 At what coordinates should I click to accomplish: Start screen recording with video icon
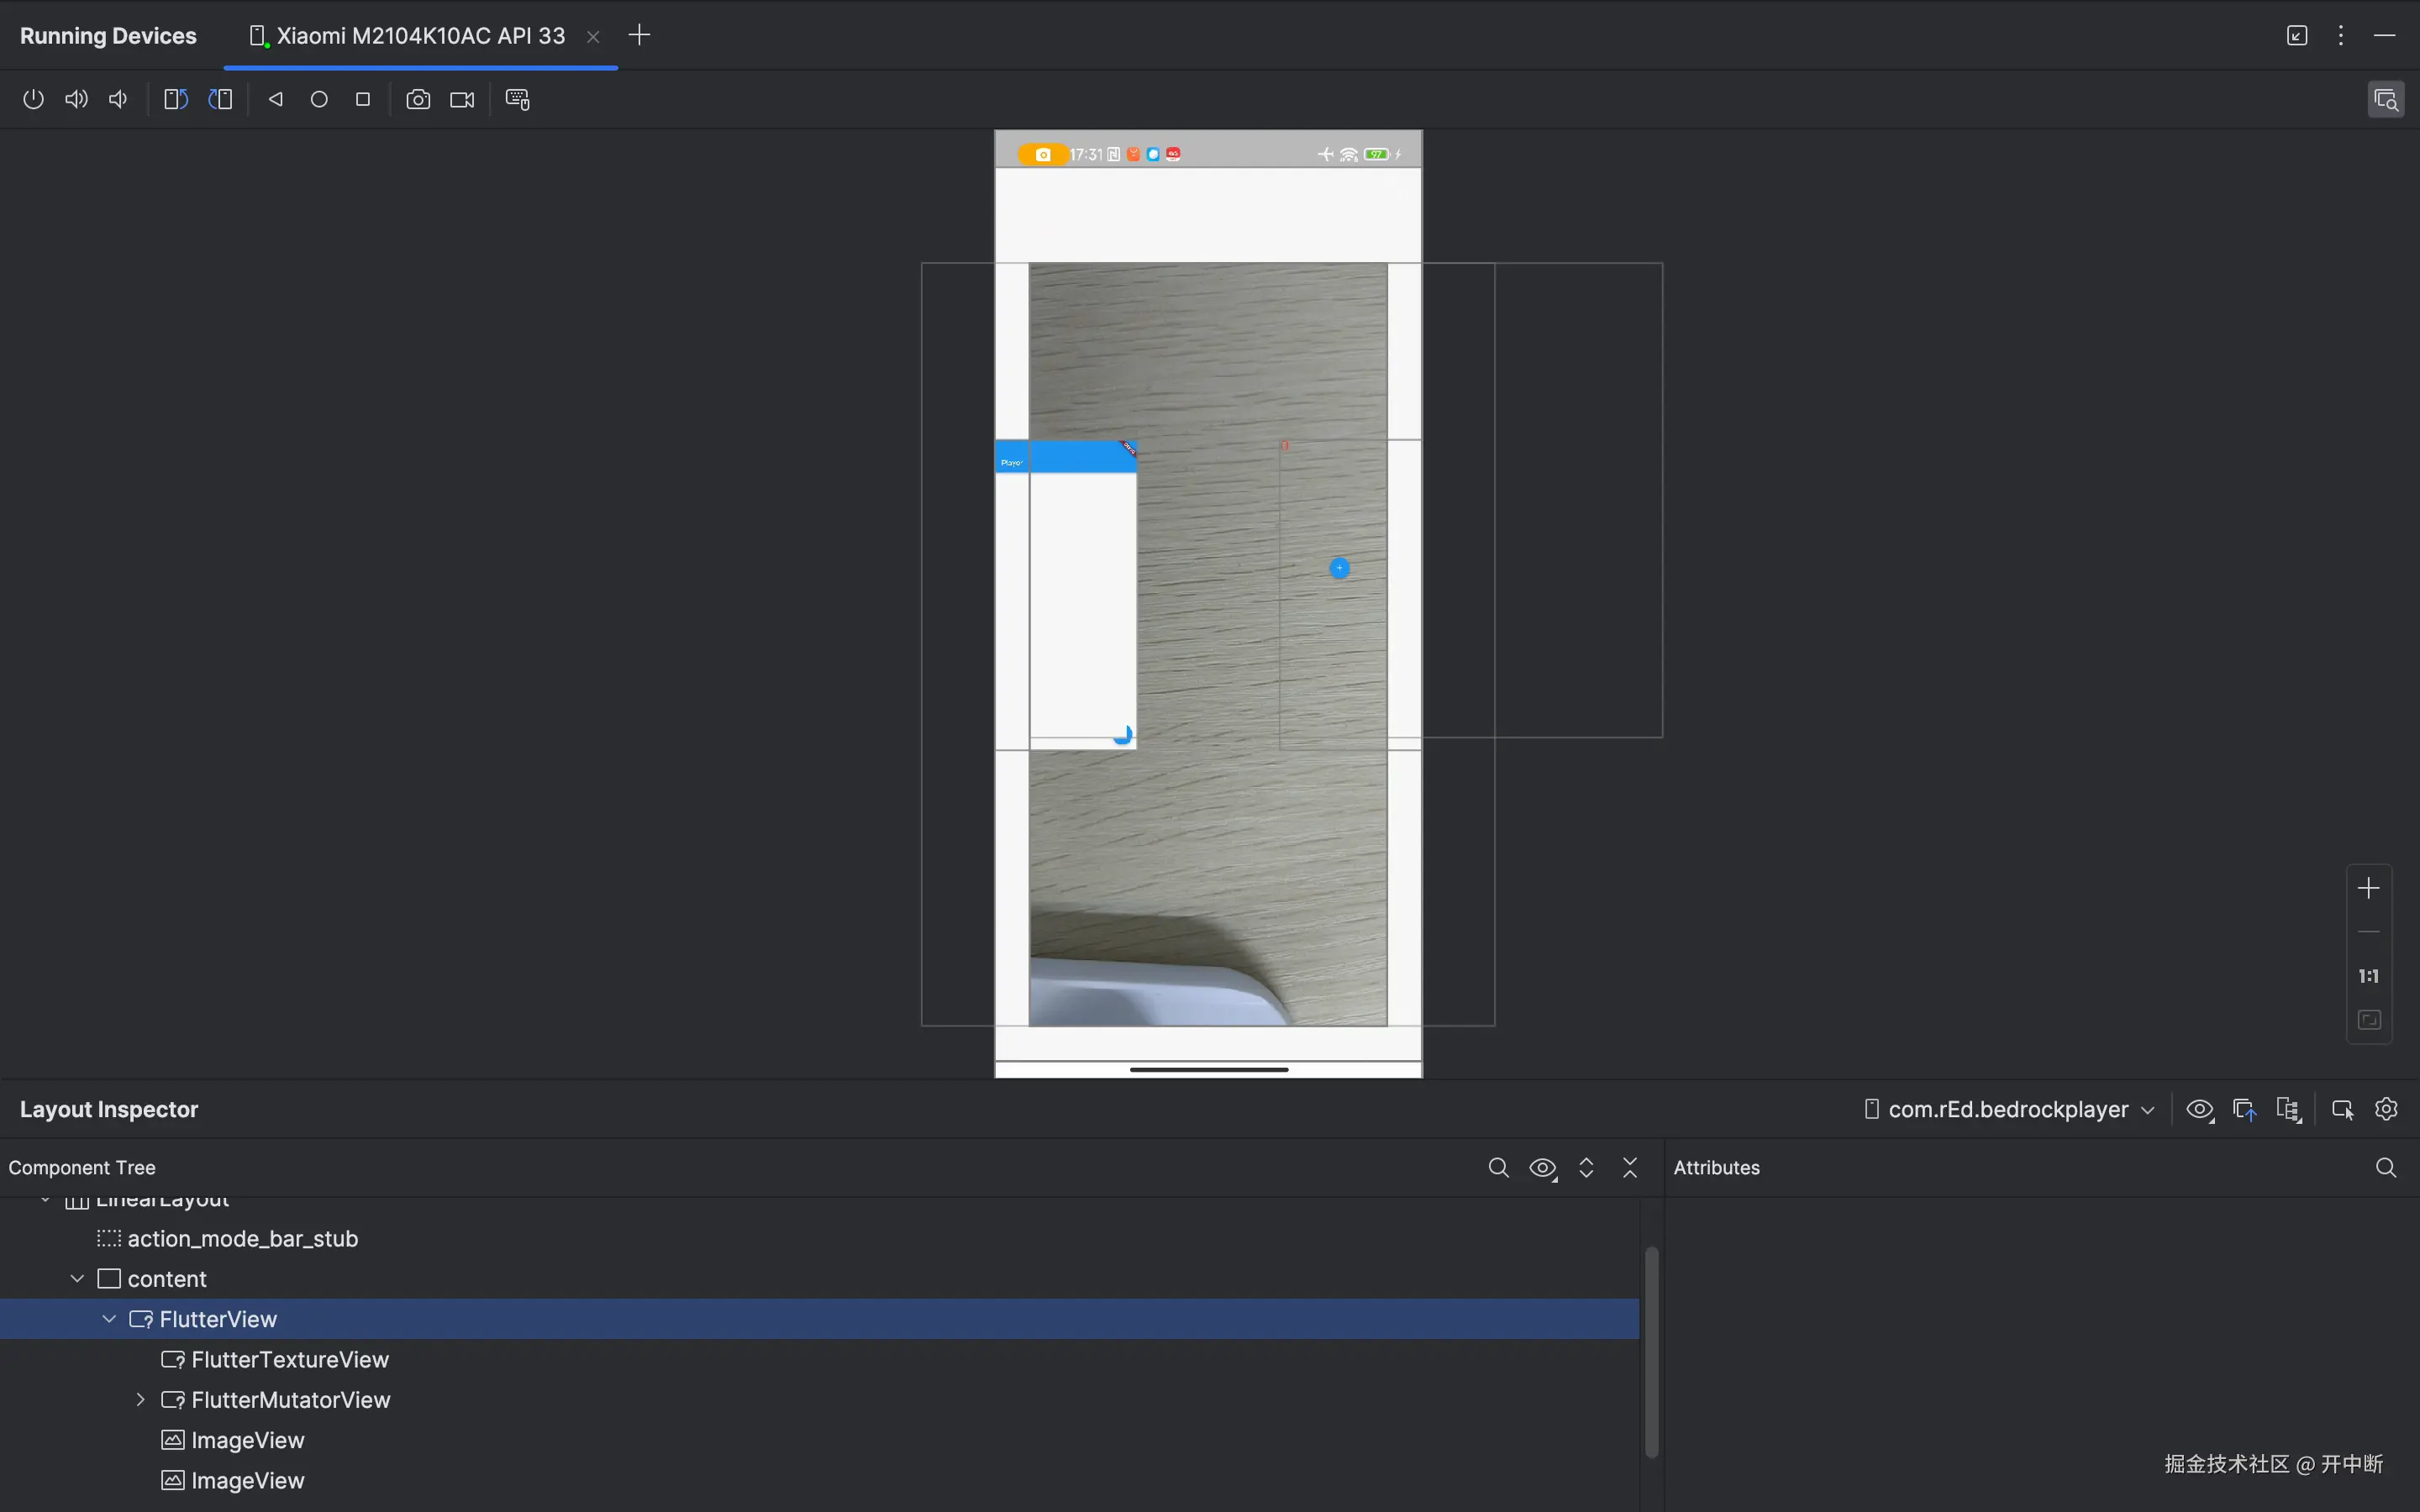click(x=462, y=99)
